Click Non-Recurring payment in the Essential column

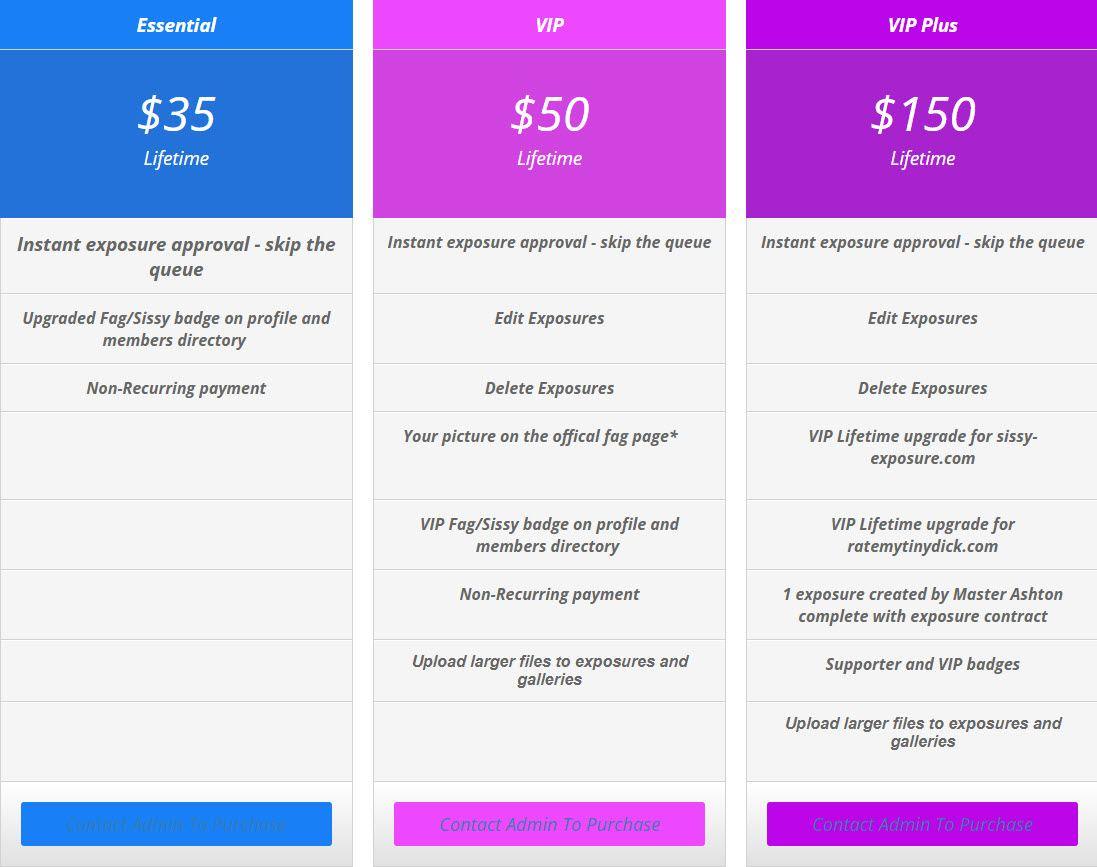point(176,388)
